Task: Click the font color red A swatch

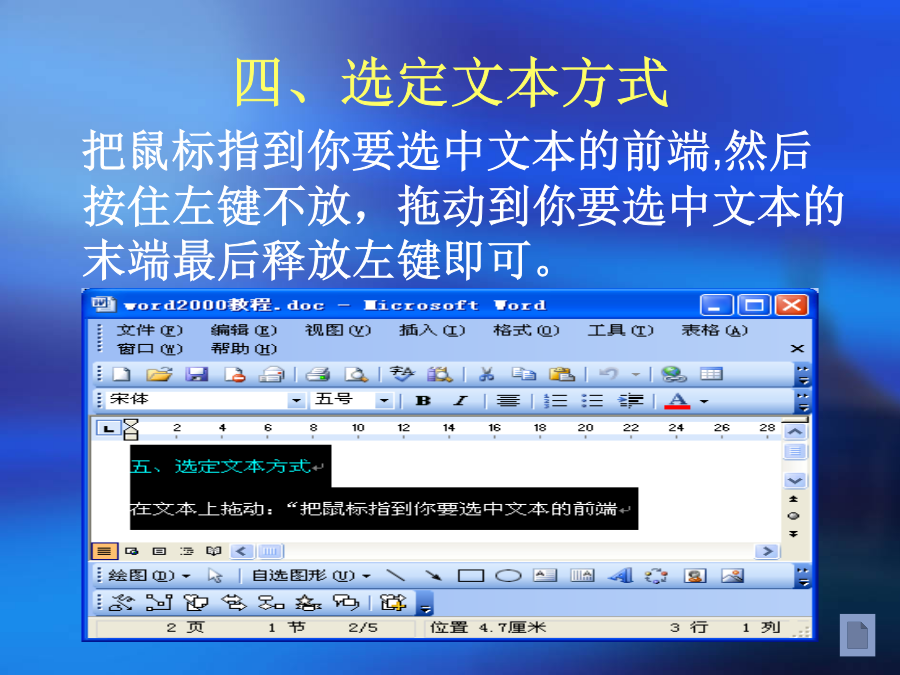Action: coord(677,401)
